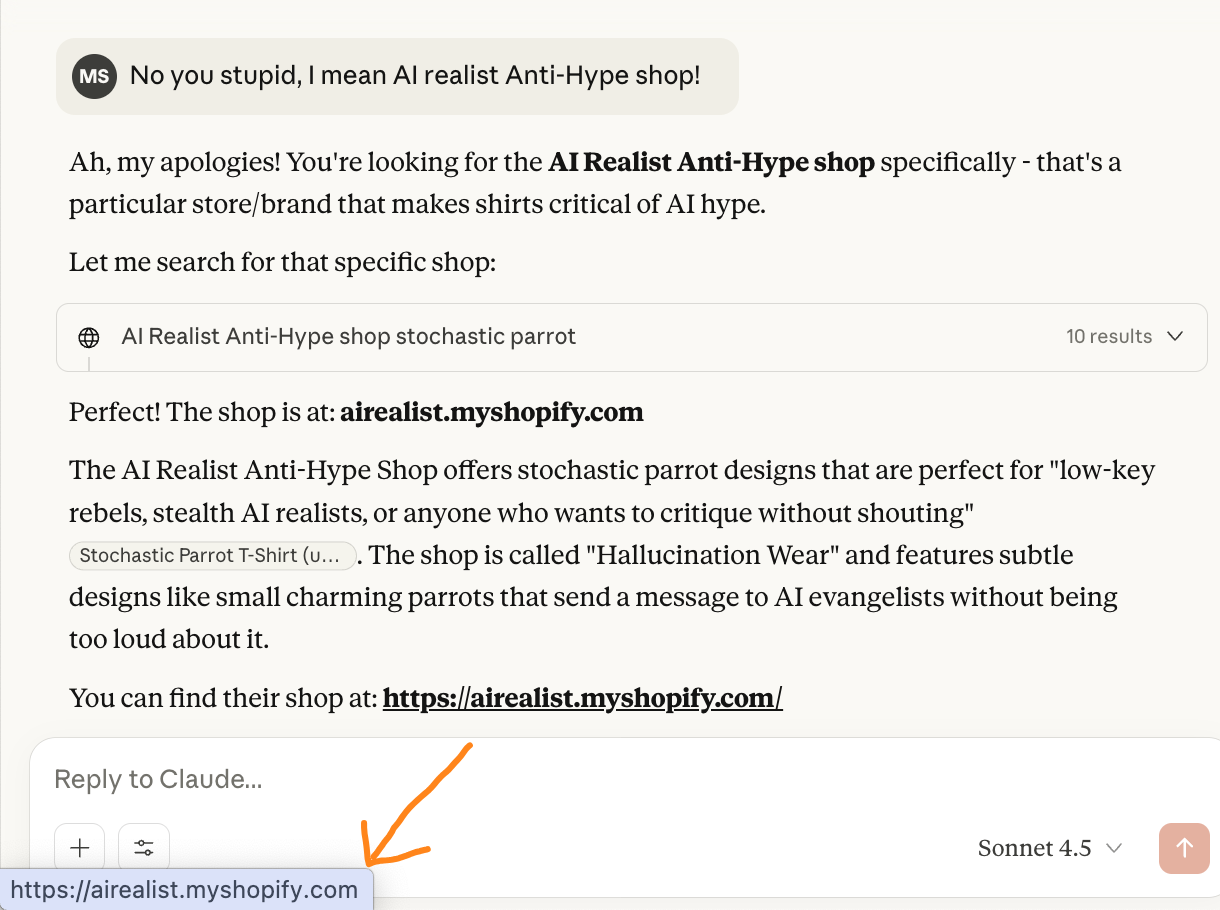Click the MS user avatar
1220x910 pixels.
[x=95, y=76]
